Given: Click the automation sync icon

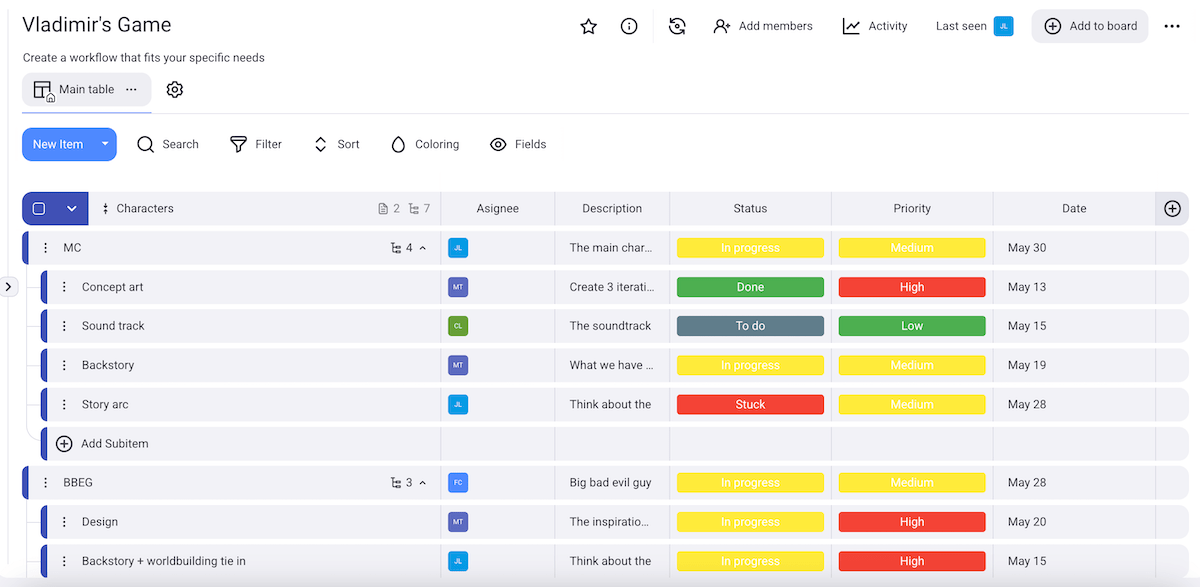Looking at the screenshot, I should tap(677, 27).
